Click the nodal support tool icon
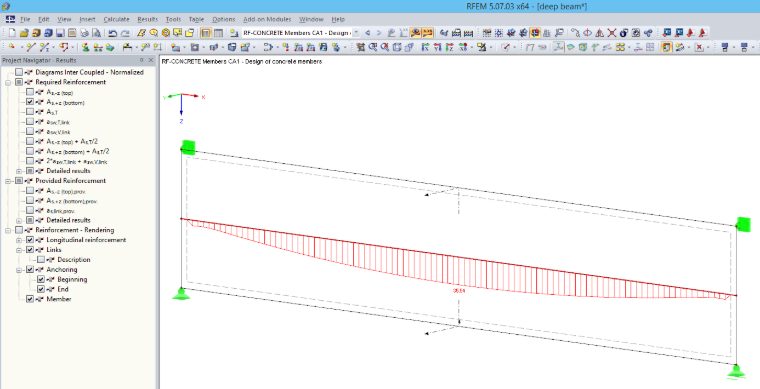 click(85, 47)
